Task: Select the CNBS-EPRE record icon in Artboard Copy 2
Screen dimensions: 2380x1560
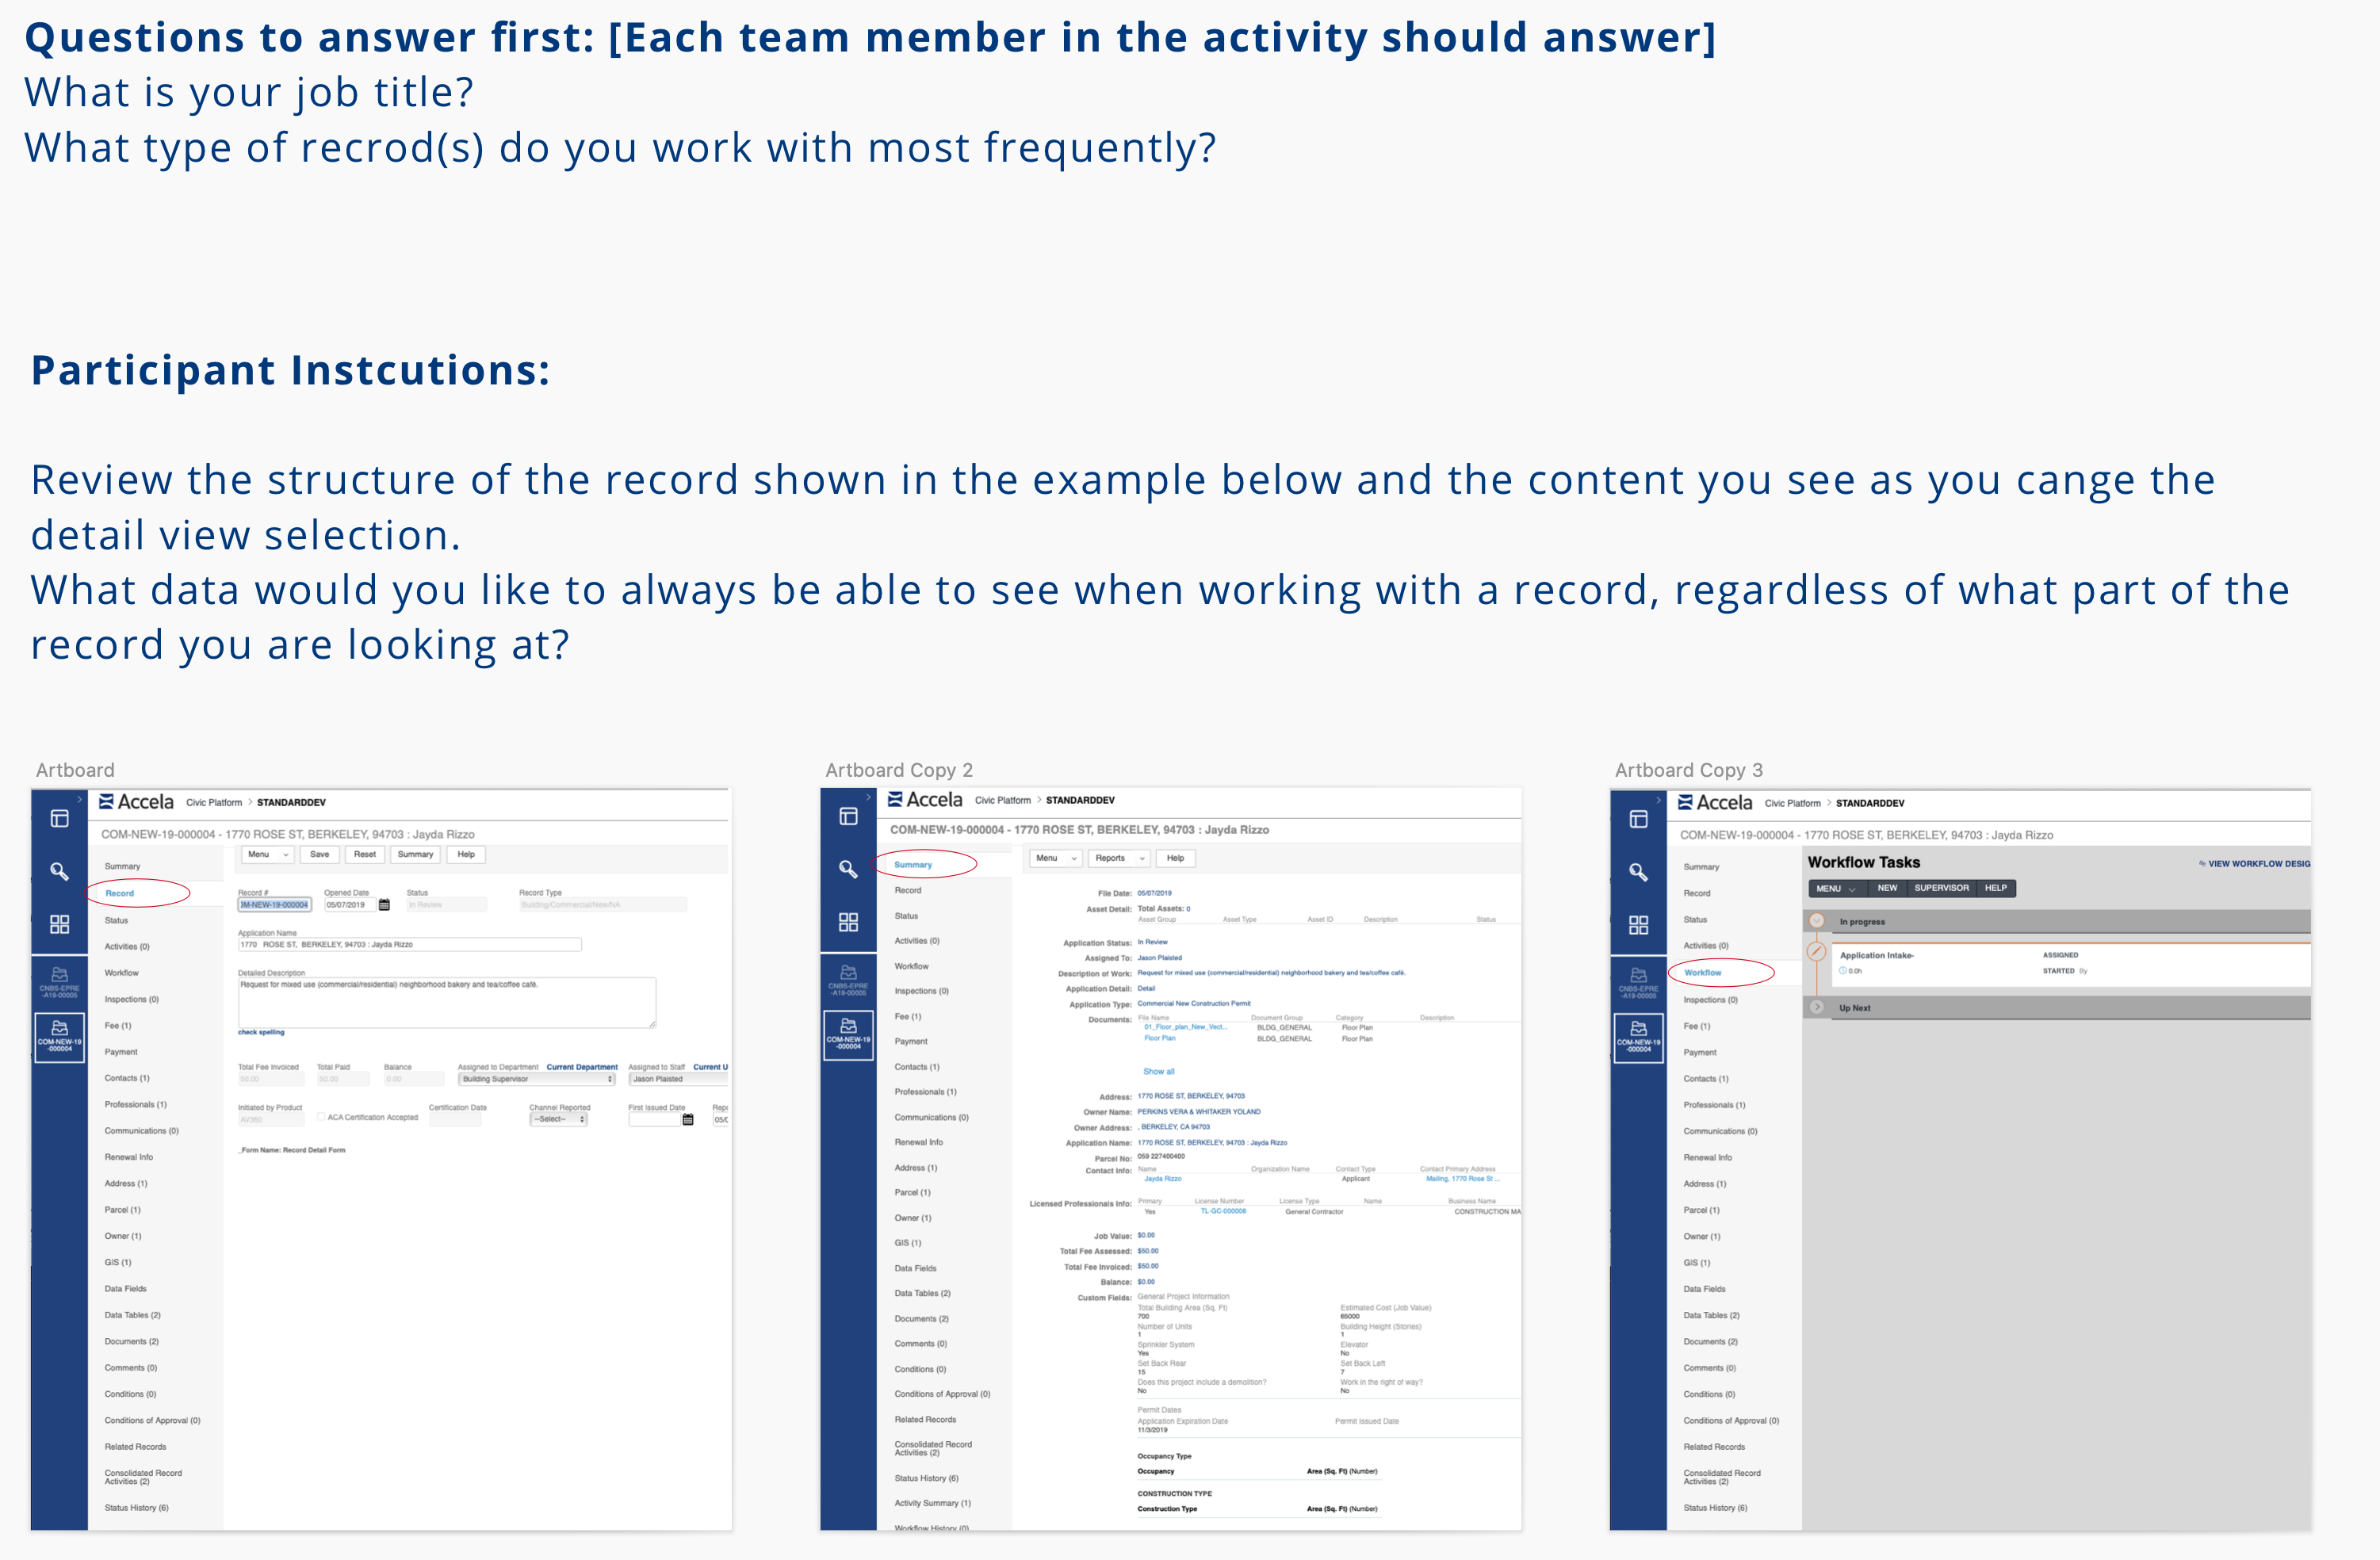Action: tap(848, 980)
